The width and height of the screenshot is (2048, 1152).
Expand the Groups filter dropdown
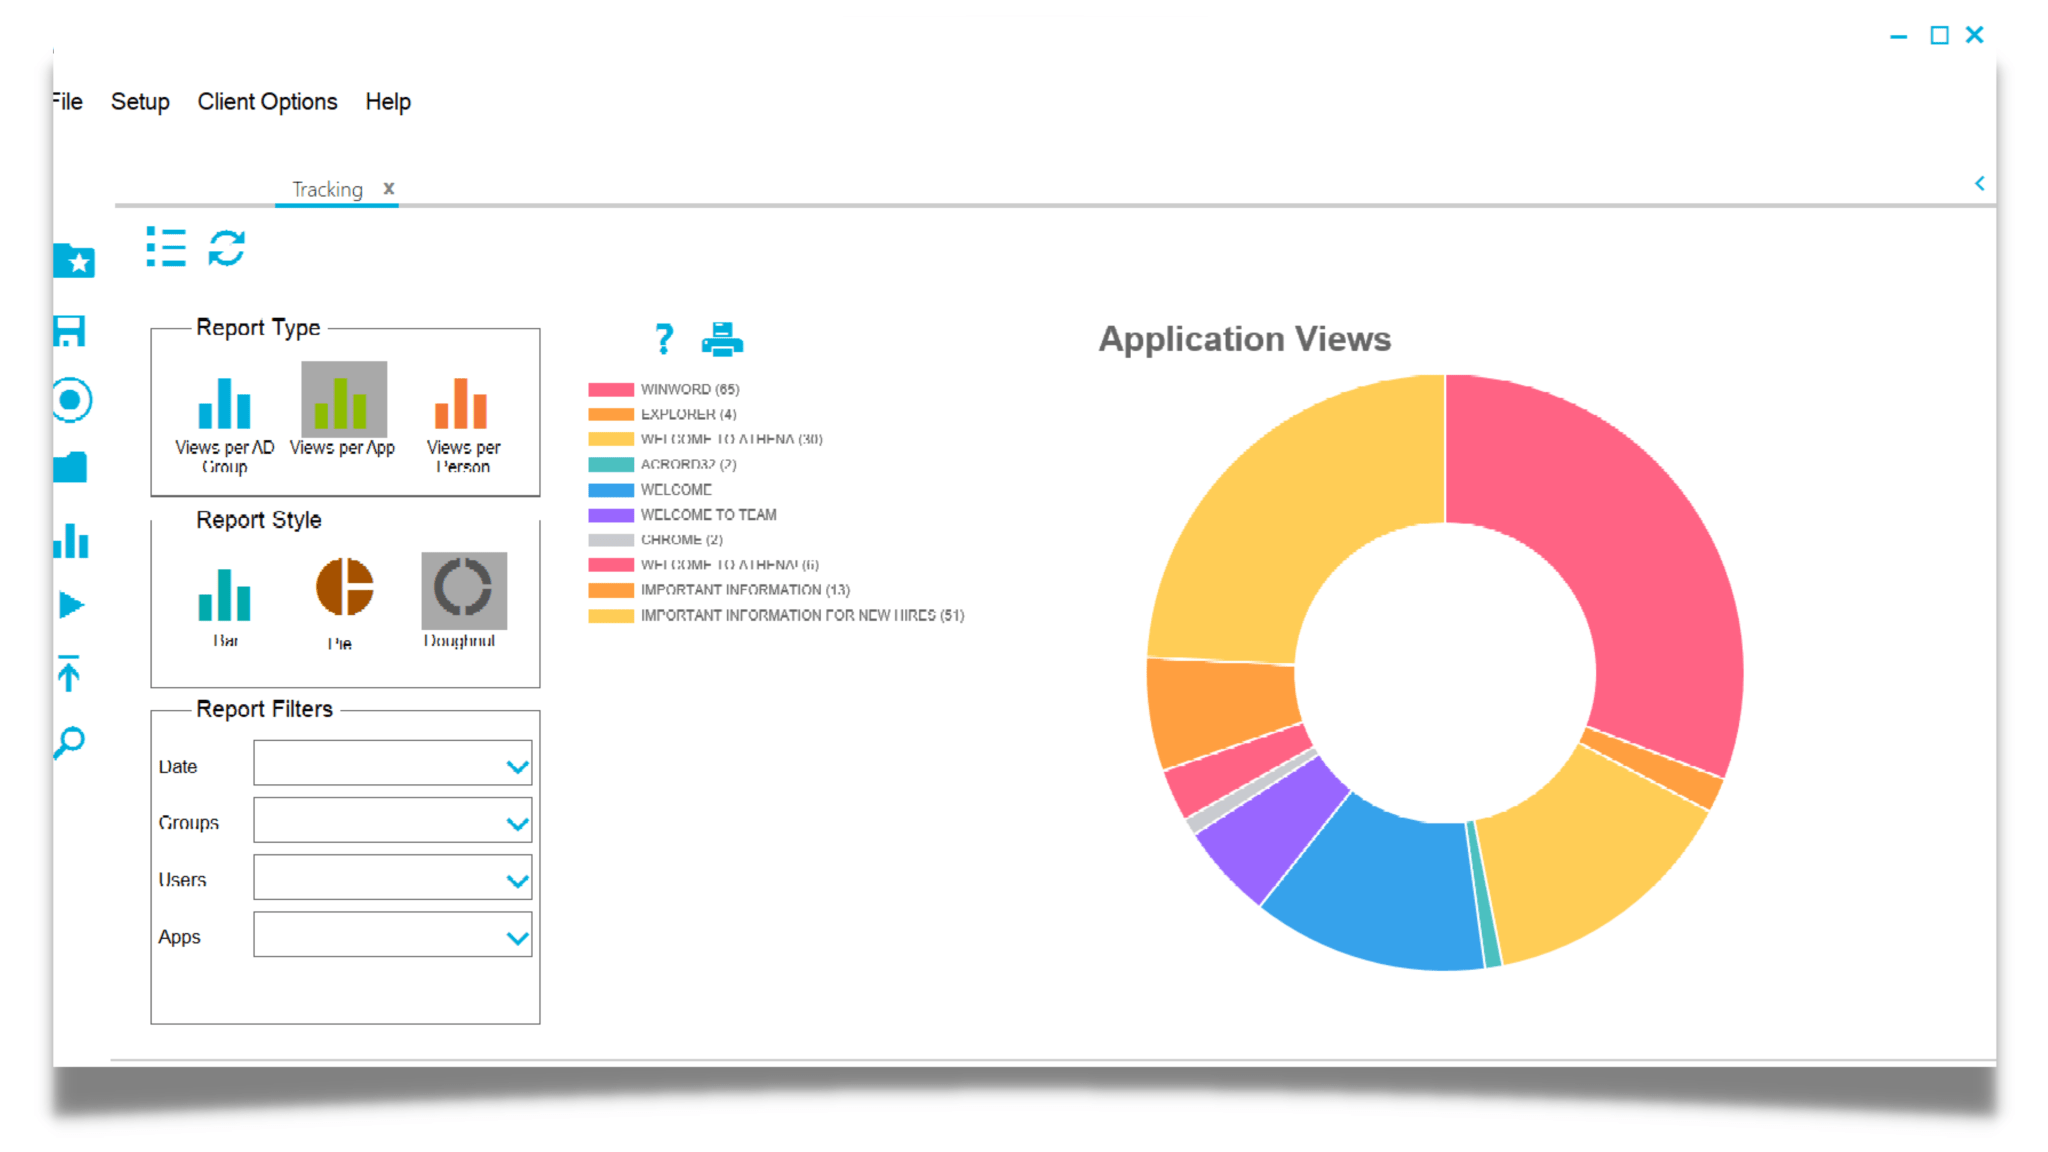point(516,820)
